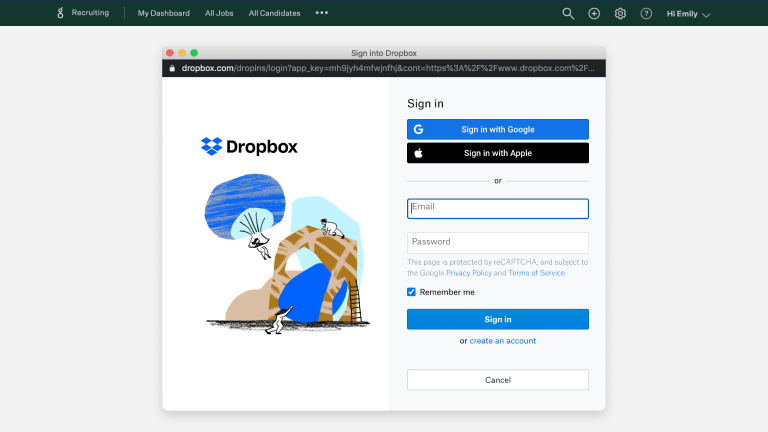768x432 pixels.
Task: Click the blue Sign in button
Action: [497, 319]
